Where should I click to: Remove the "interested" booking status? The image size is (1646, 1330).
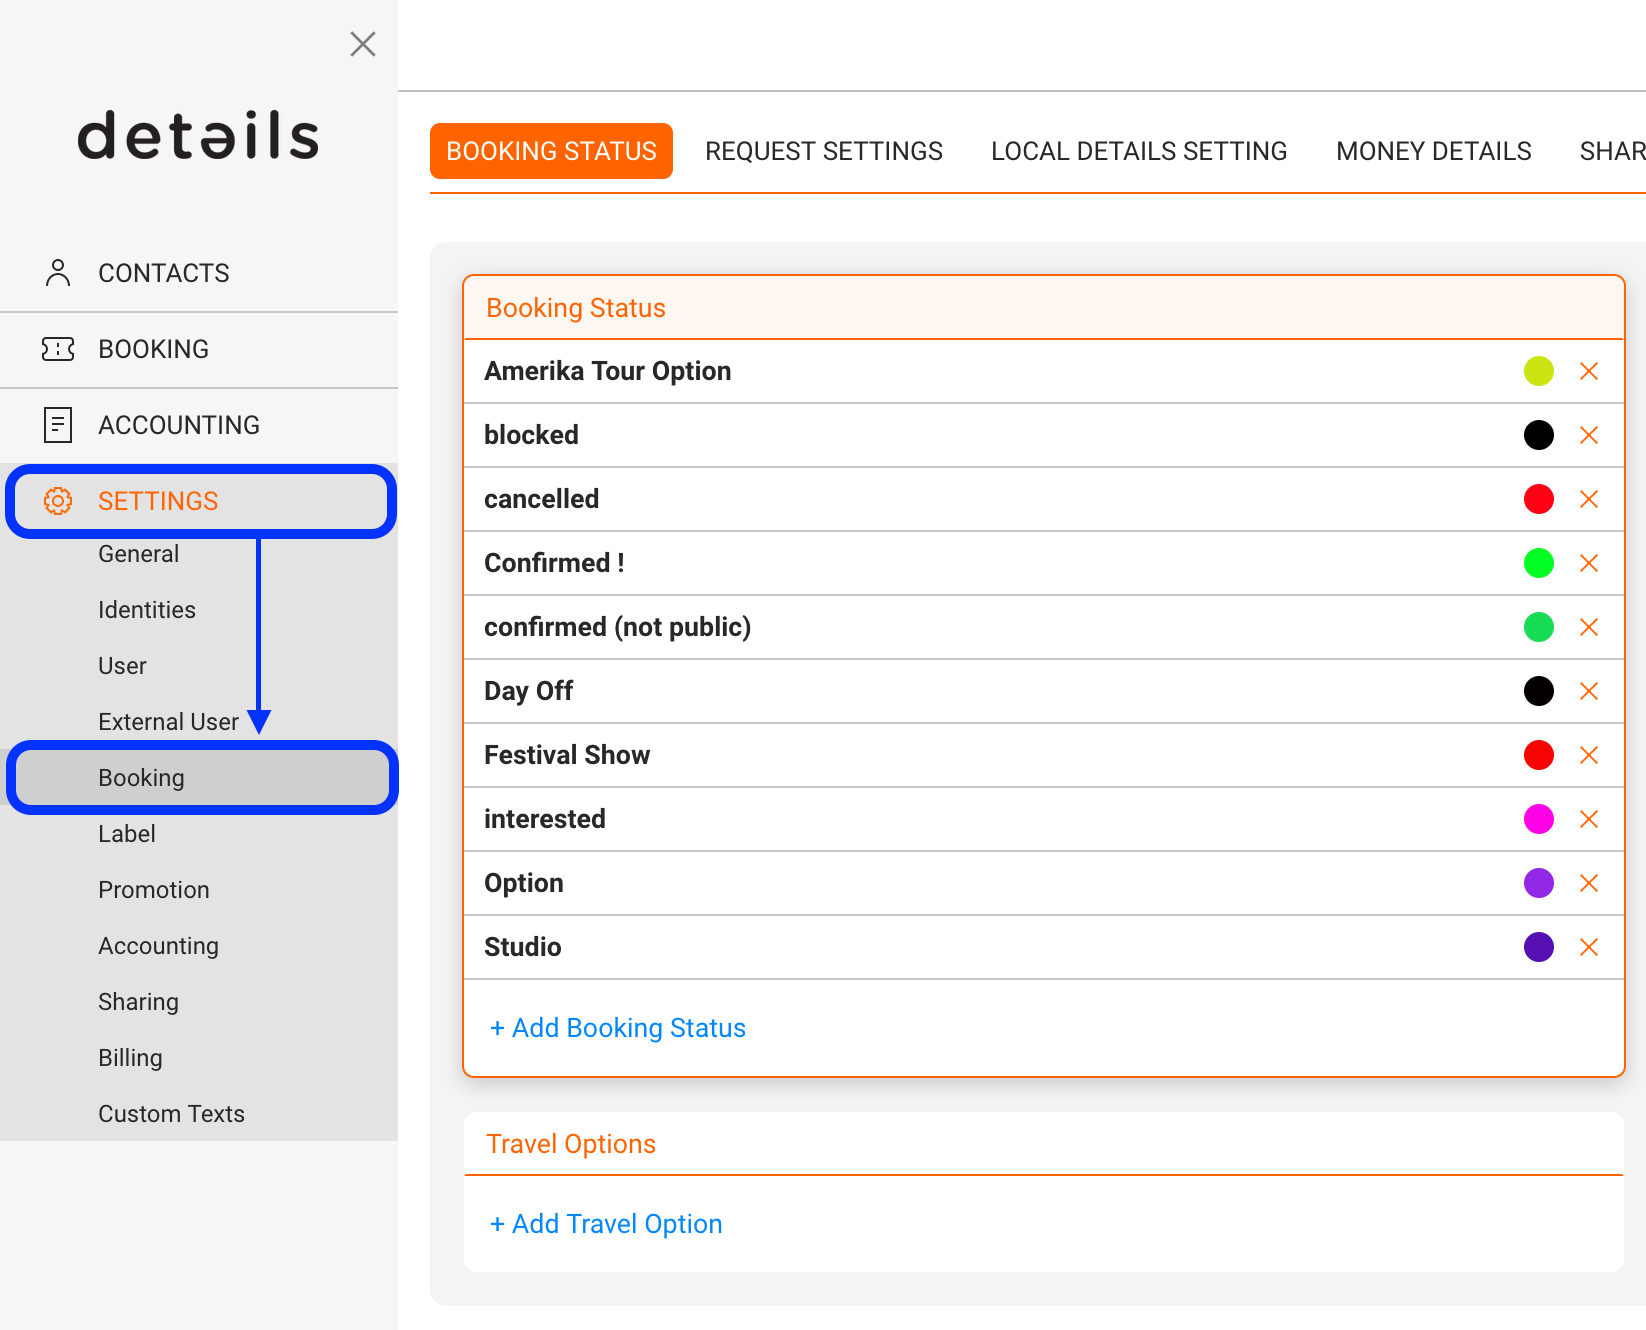point(1589,819)
